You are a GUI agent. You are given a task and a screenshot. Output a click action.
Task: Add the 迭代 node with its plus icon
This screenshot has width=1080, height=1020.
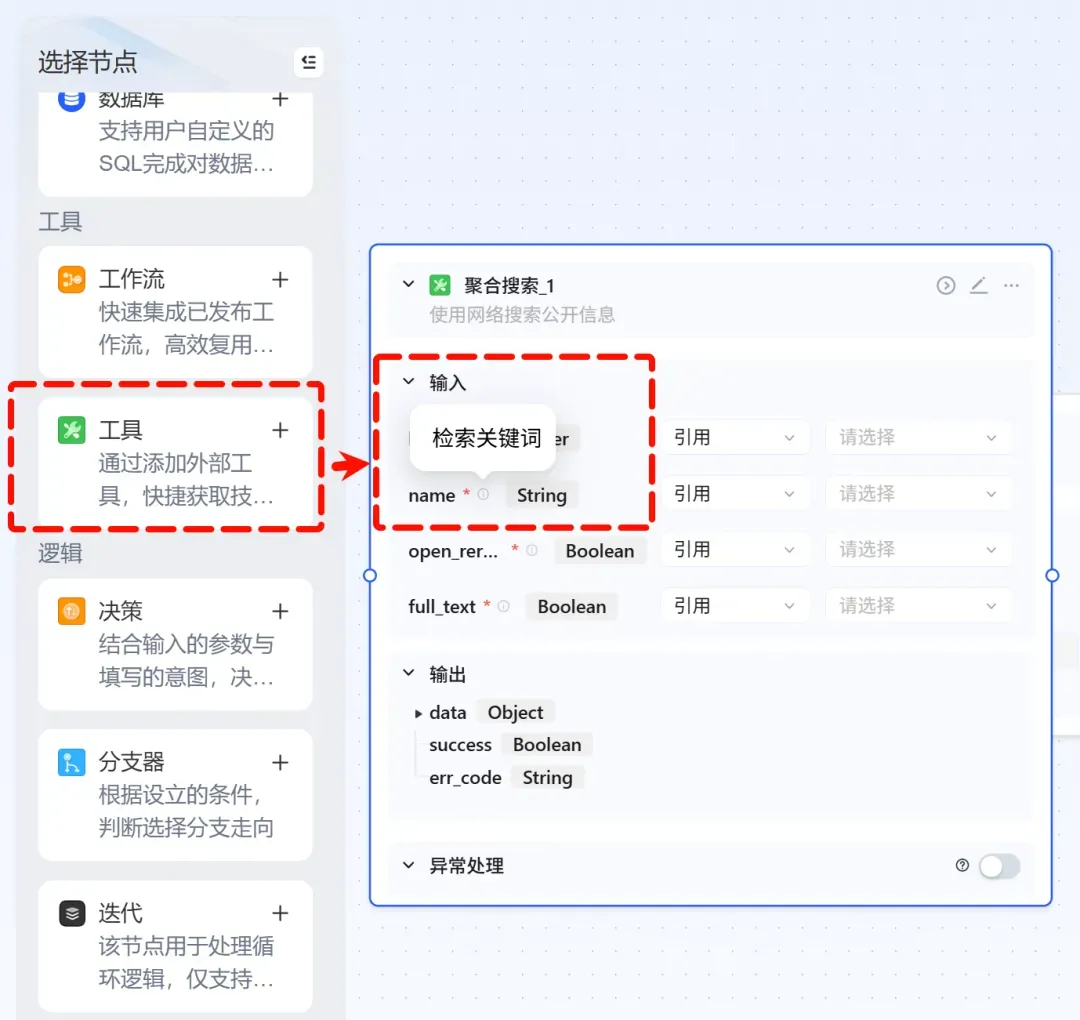(x=280, y=913)
